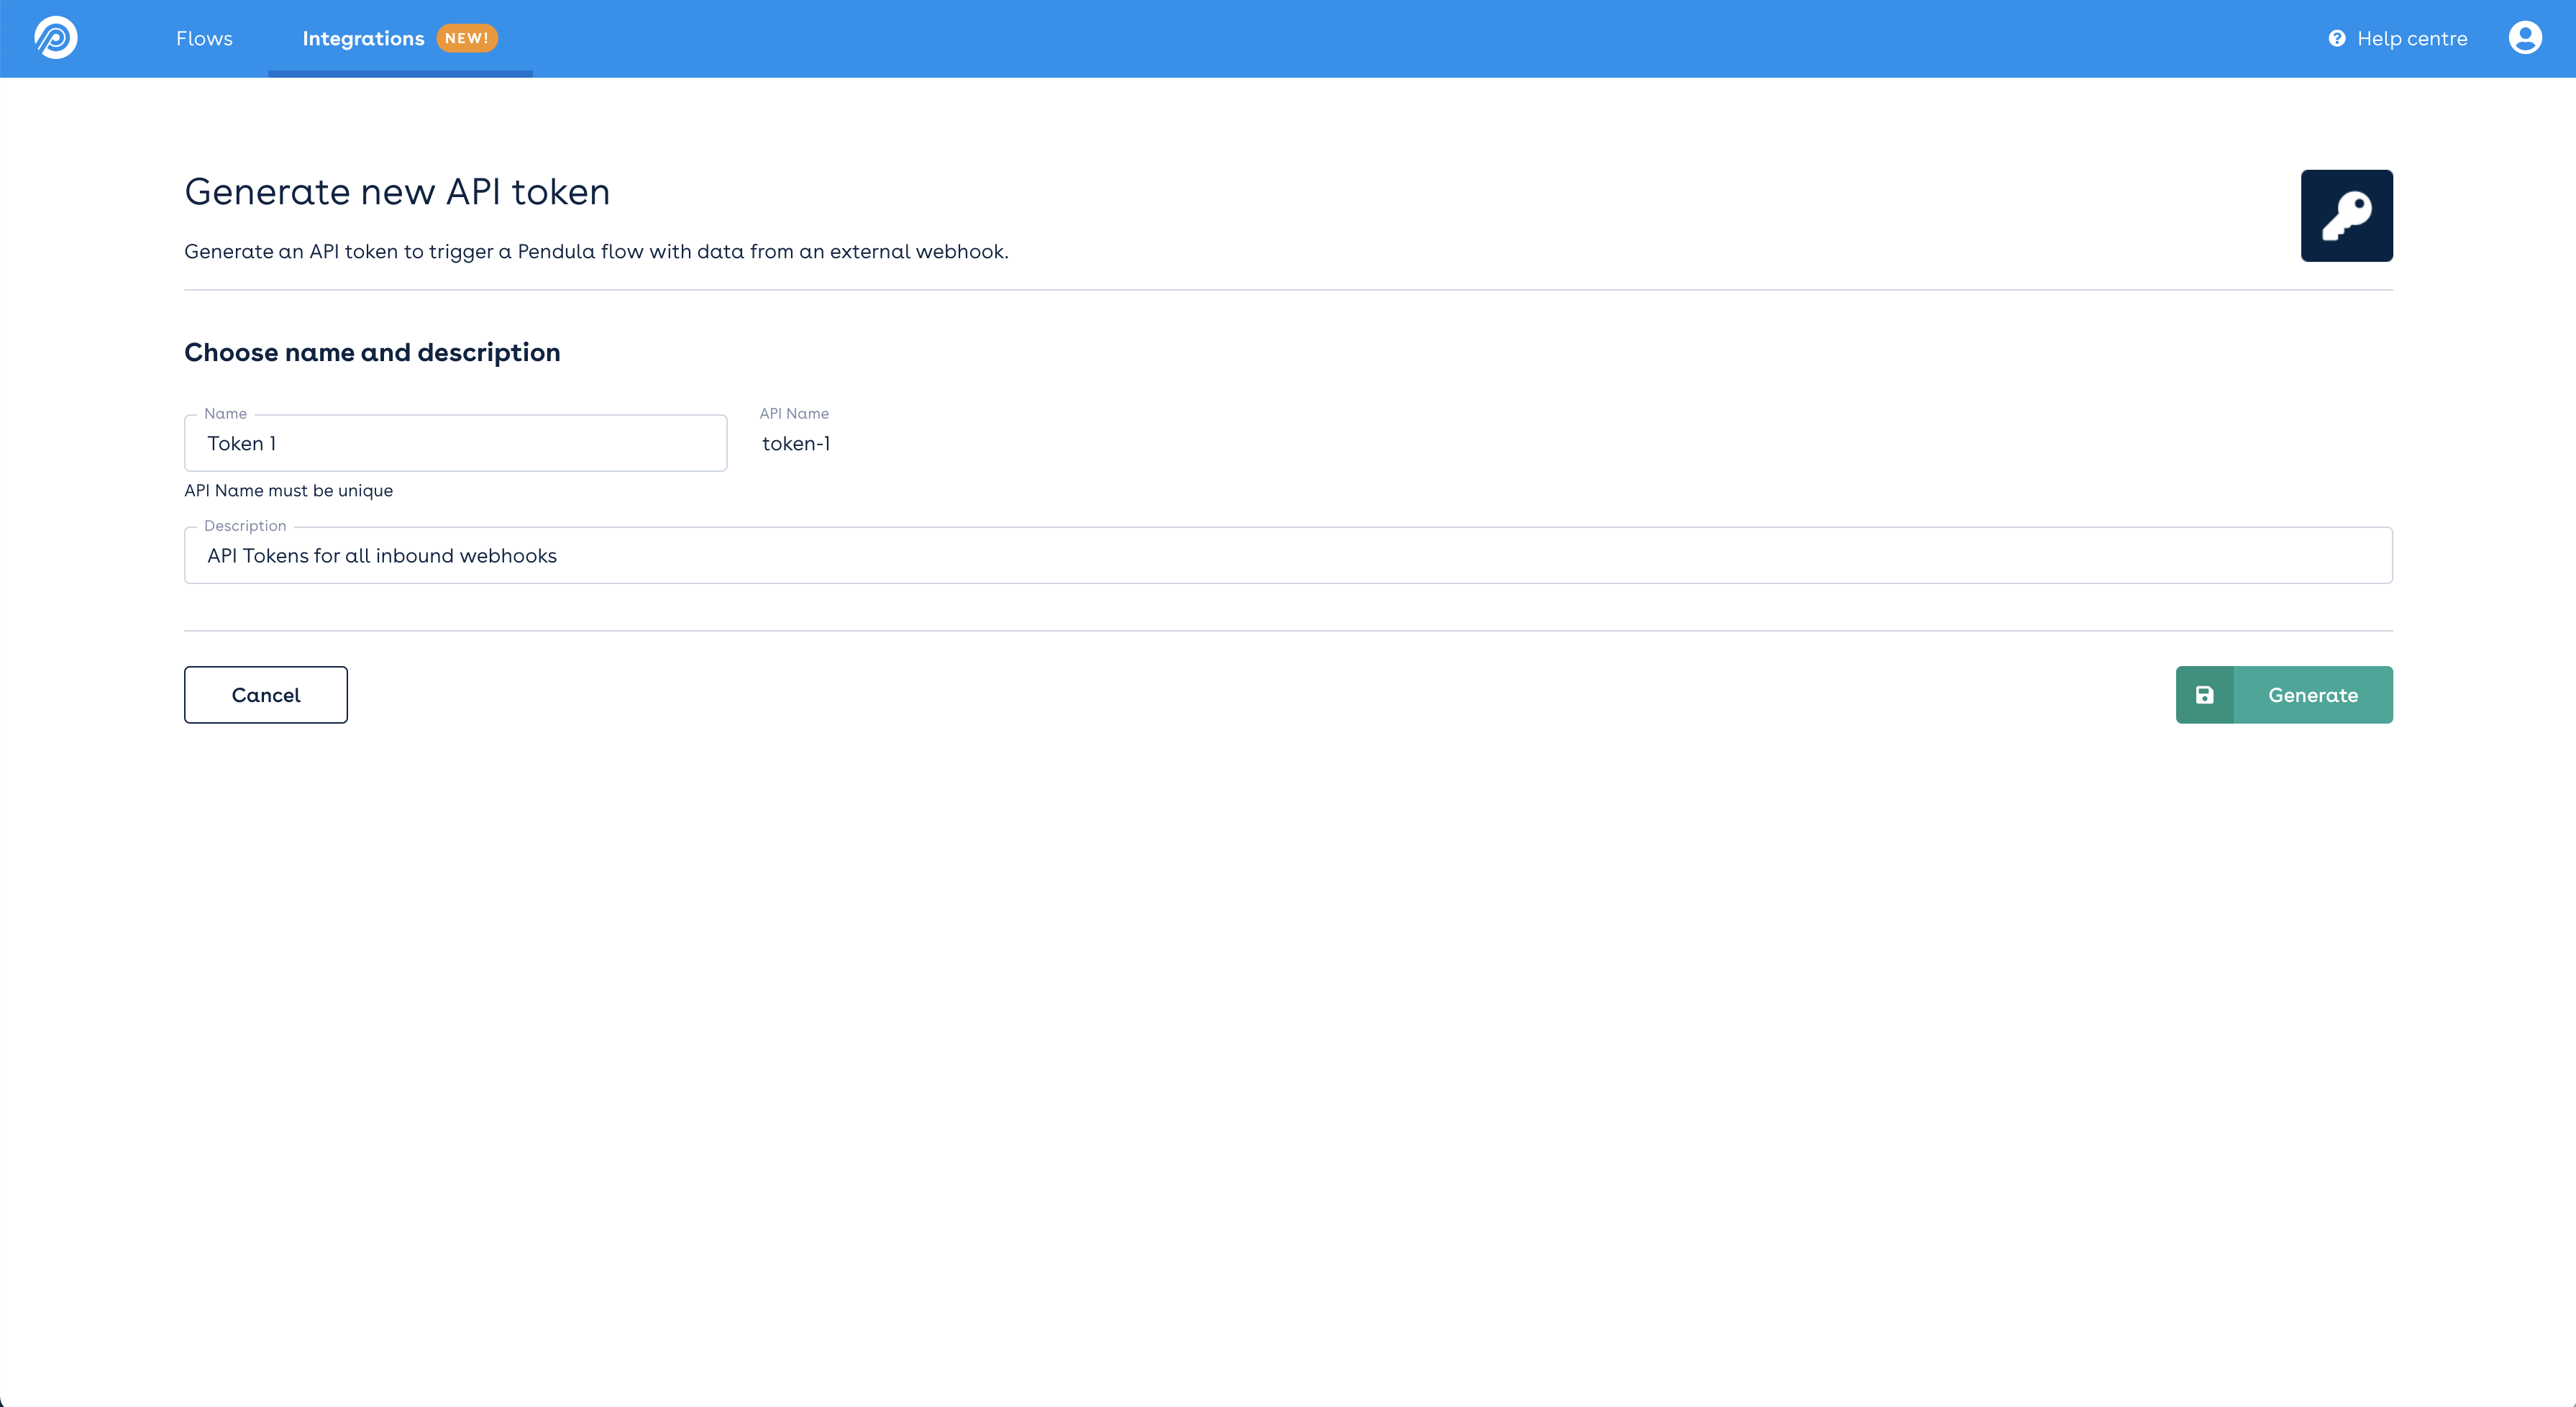Click the Name field label
Screen dimensions: 2576x1407
[x=225, y=414]
